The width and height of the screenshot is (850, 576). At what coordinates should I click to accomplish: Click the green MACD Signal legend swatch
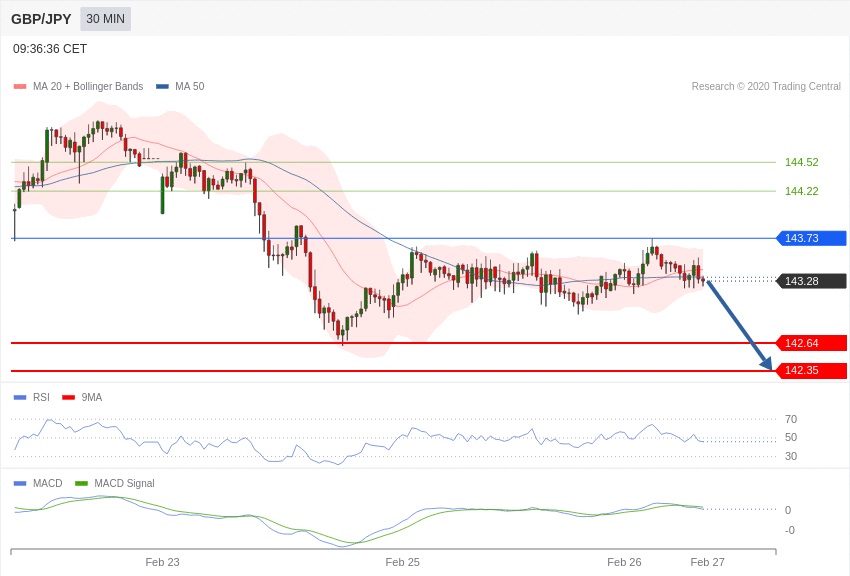81,483
